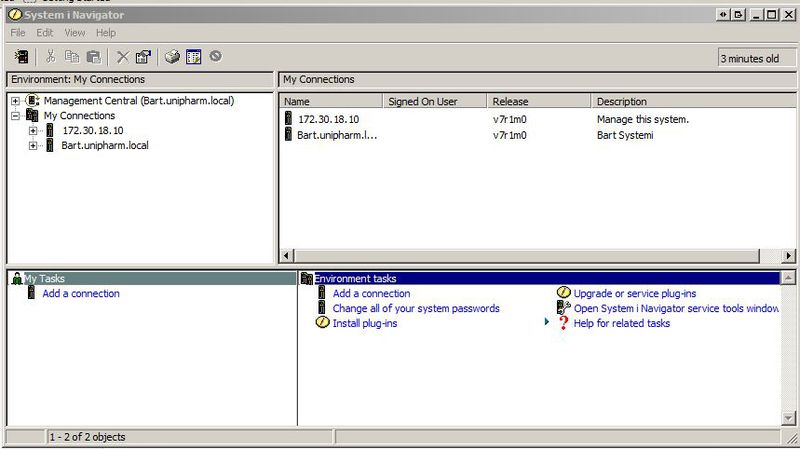
Task: Select the My Connections tree label
Action: [x=79, y=116]
